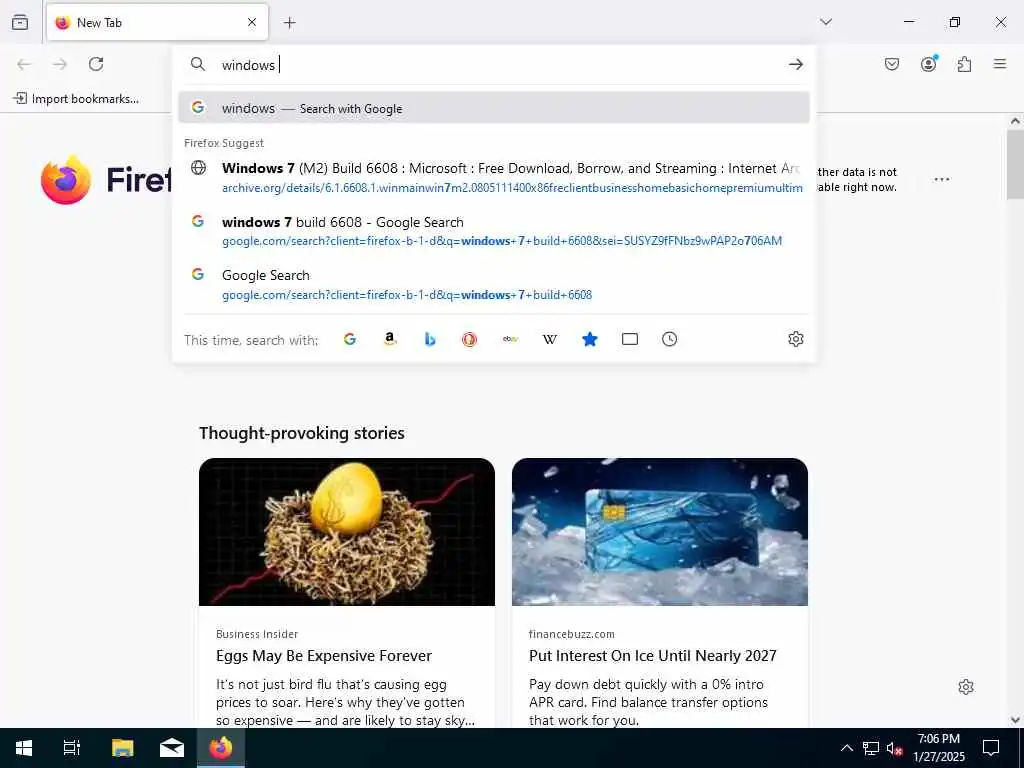The width and height of the screenshot is (1024, 768).
Task: Click scrollbar down arrow
Action: click(x=1015, y=720)
